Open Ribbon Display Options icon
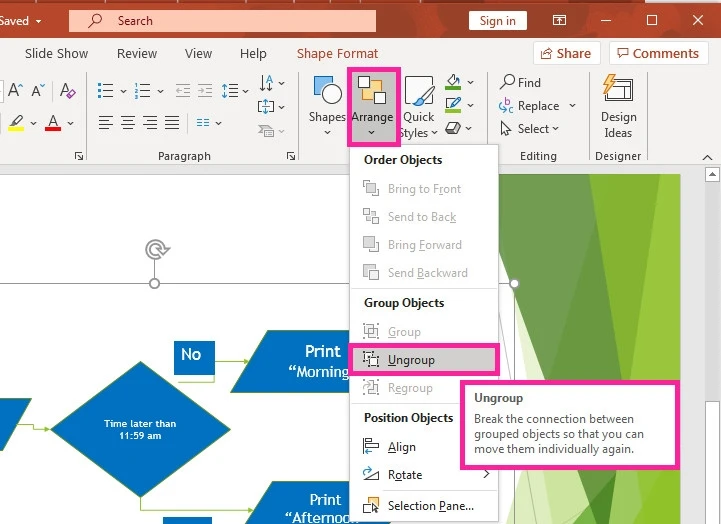This screenshot has height=524, width=721. [559, 20]
